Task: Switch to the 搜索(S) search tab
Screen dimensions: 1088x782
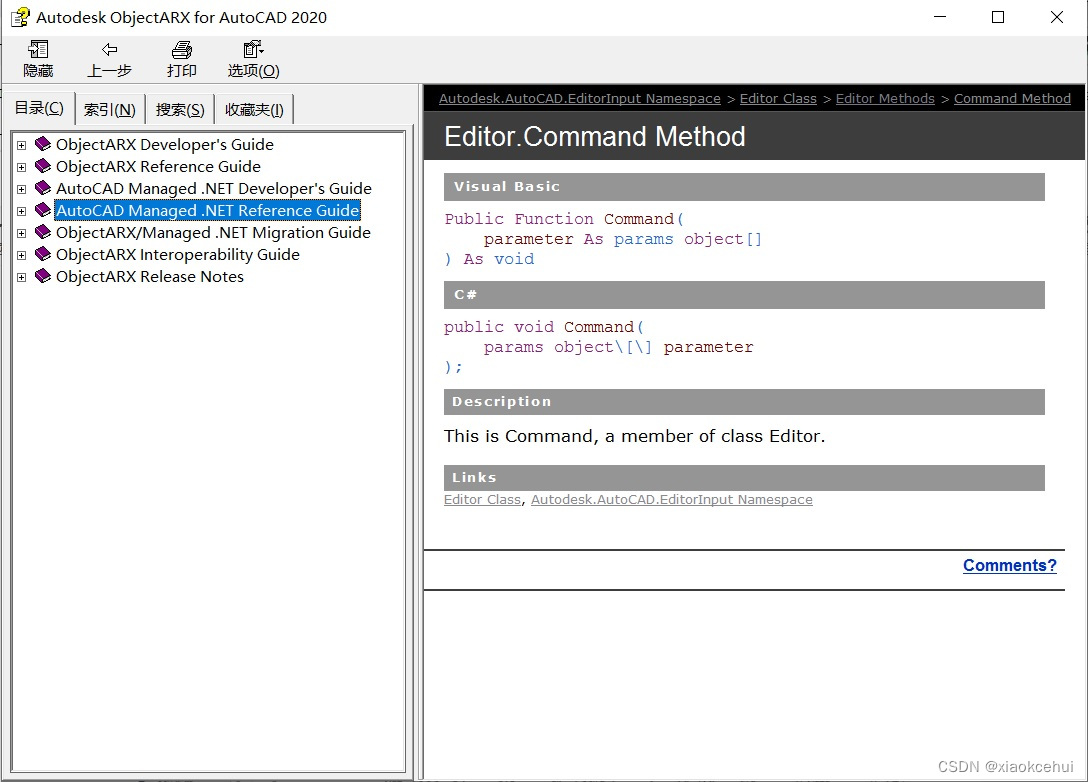Action: point(180,110)
